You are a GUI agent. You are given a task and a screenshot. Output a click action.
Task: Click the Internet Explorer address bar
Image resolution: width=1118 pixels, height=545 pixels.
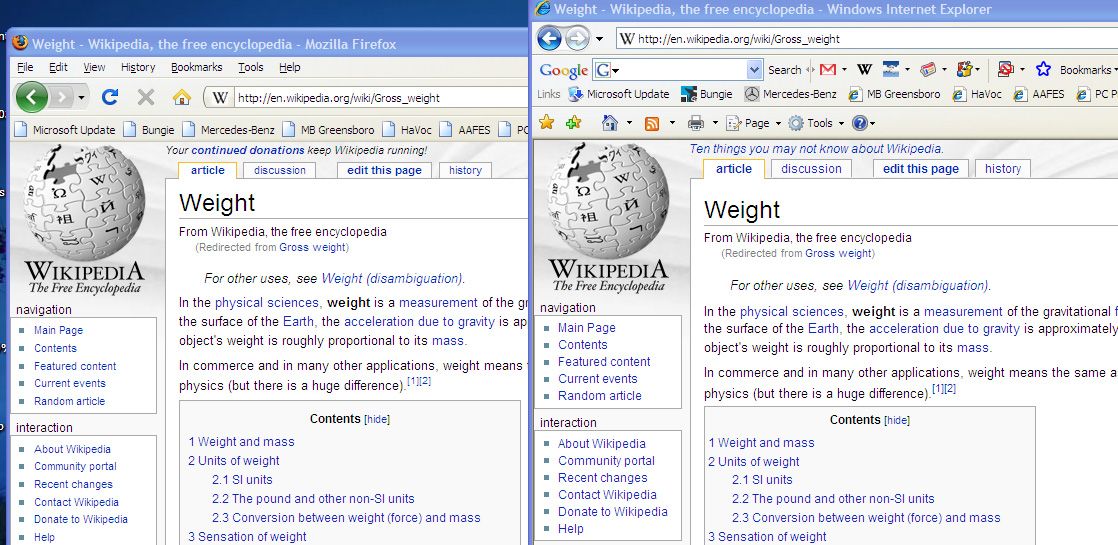click(867, 39)
